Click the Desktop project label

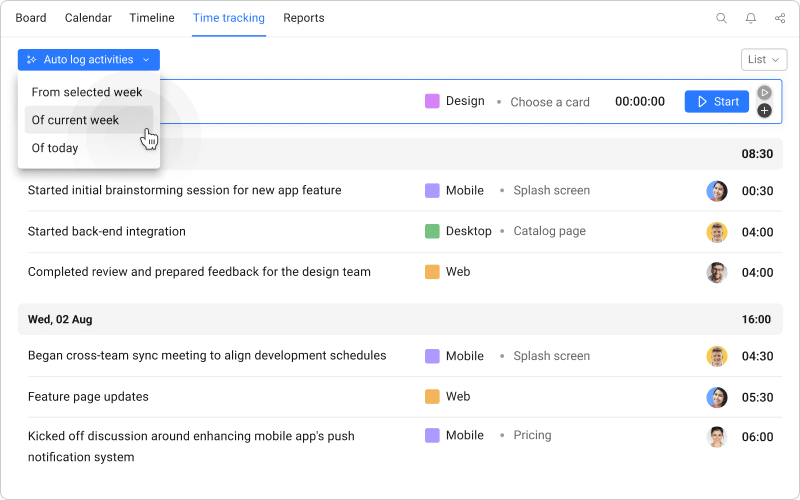click(468, 231)
